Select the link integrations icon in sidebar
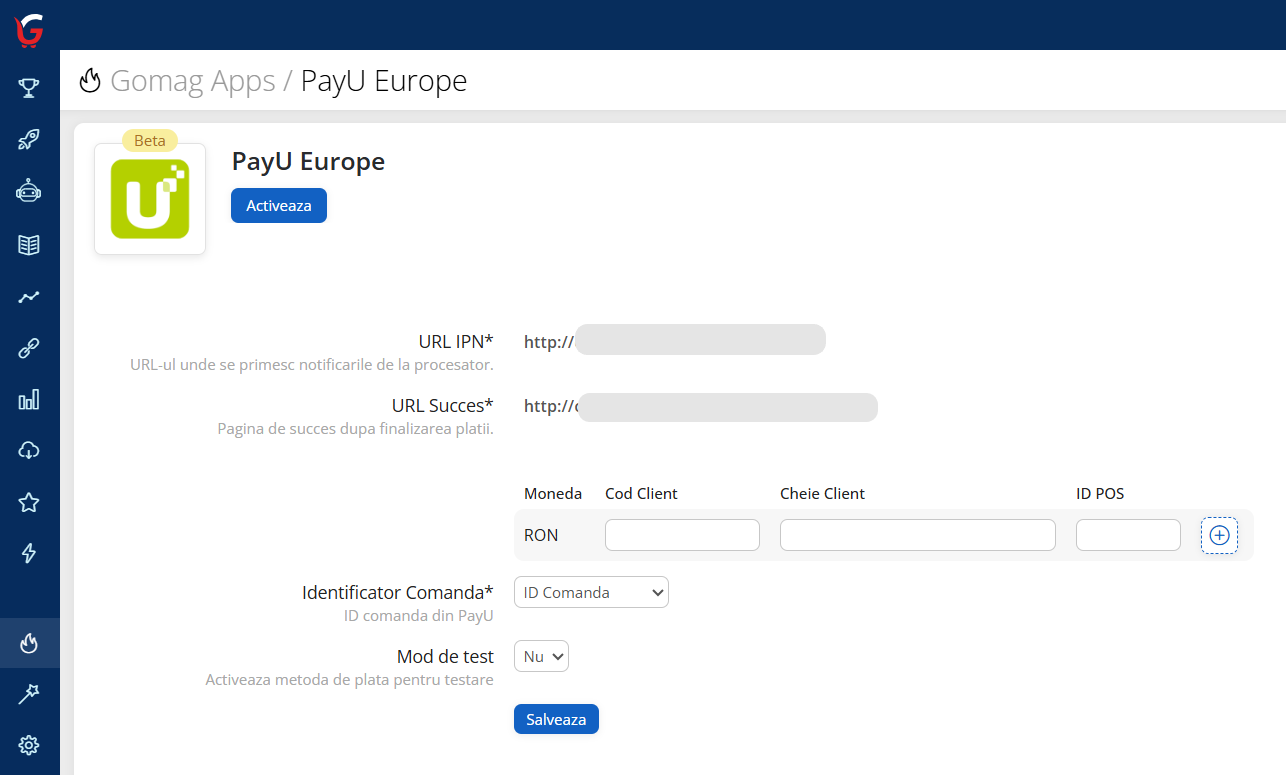The width and height of the screenshot is (1286, 775). point(28,347)
